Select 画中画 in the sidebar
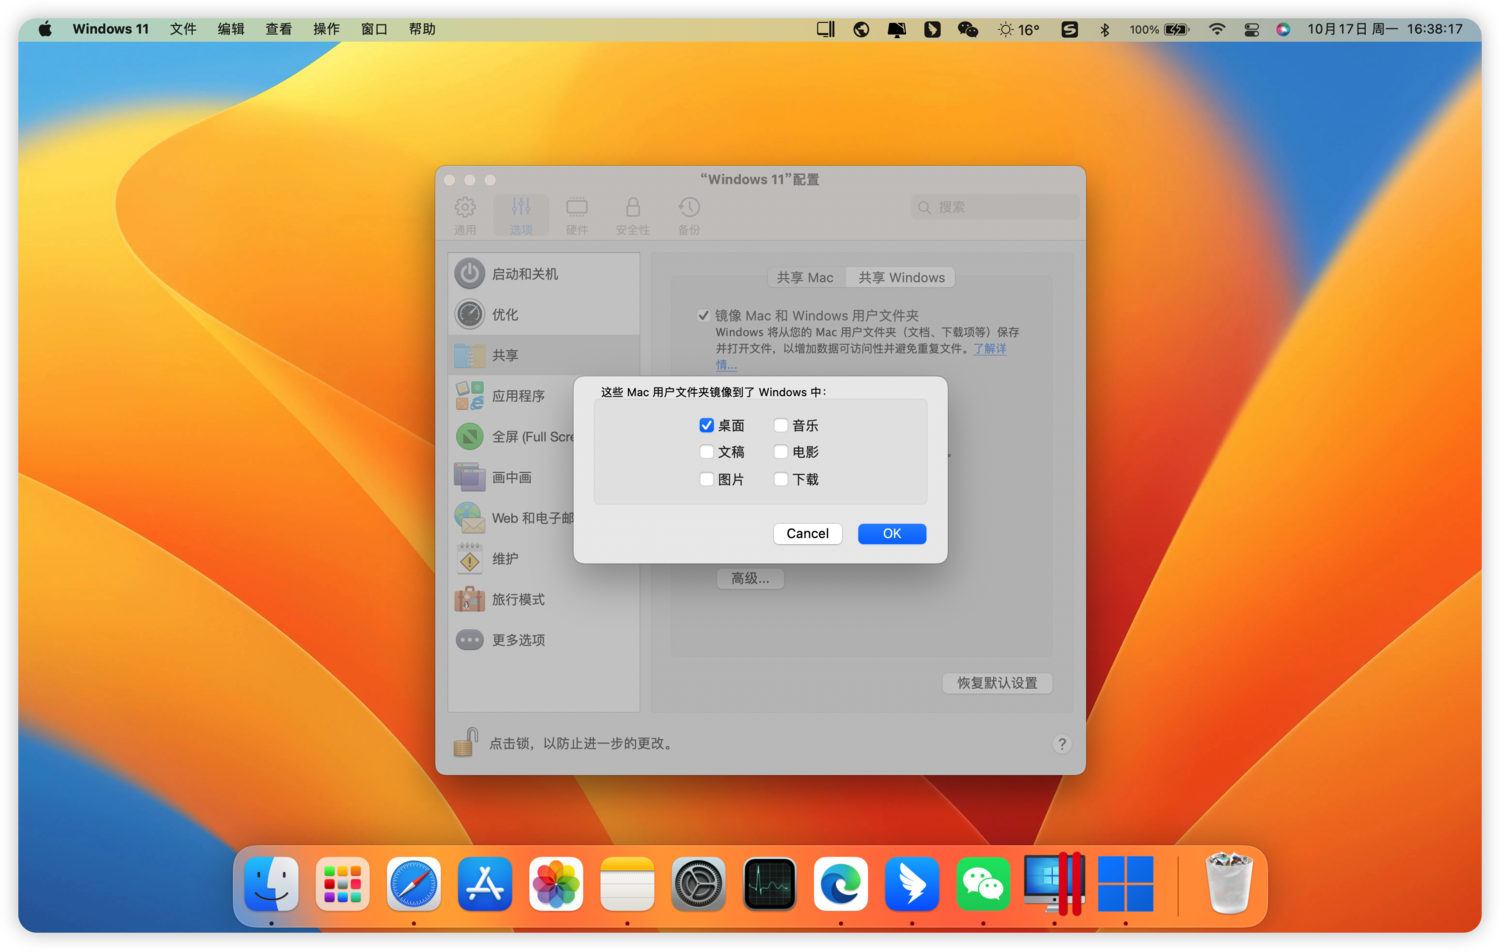 click(511, 478)
